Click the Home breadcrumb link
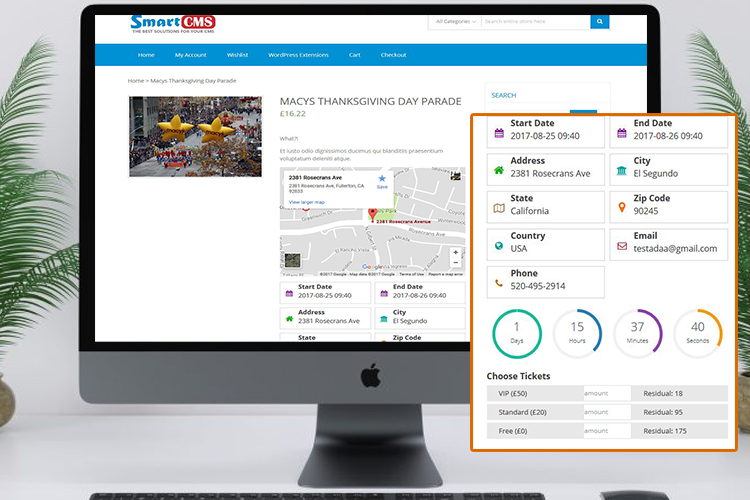The height and width of the screenshot is (500, 750). (135, 80)
